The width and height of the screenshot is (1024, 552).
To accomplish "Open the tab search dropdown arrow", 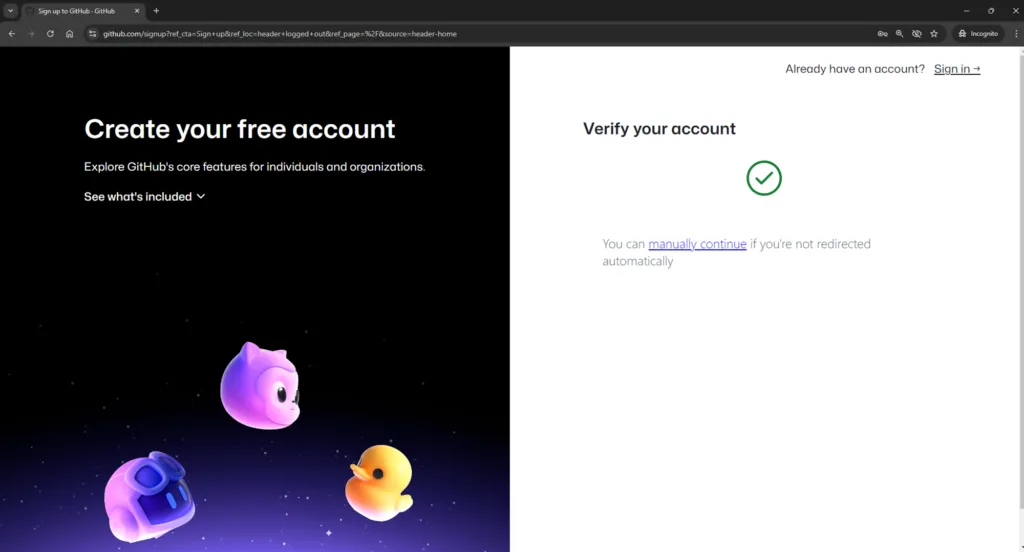I will (x=10, y=10).
